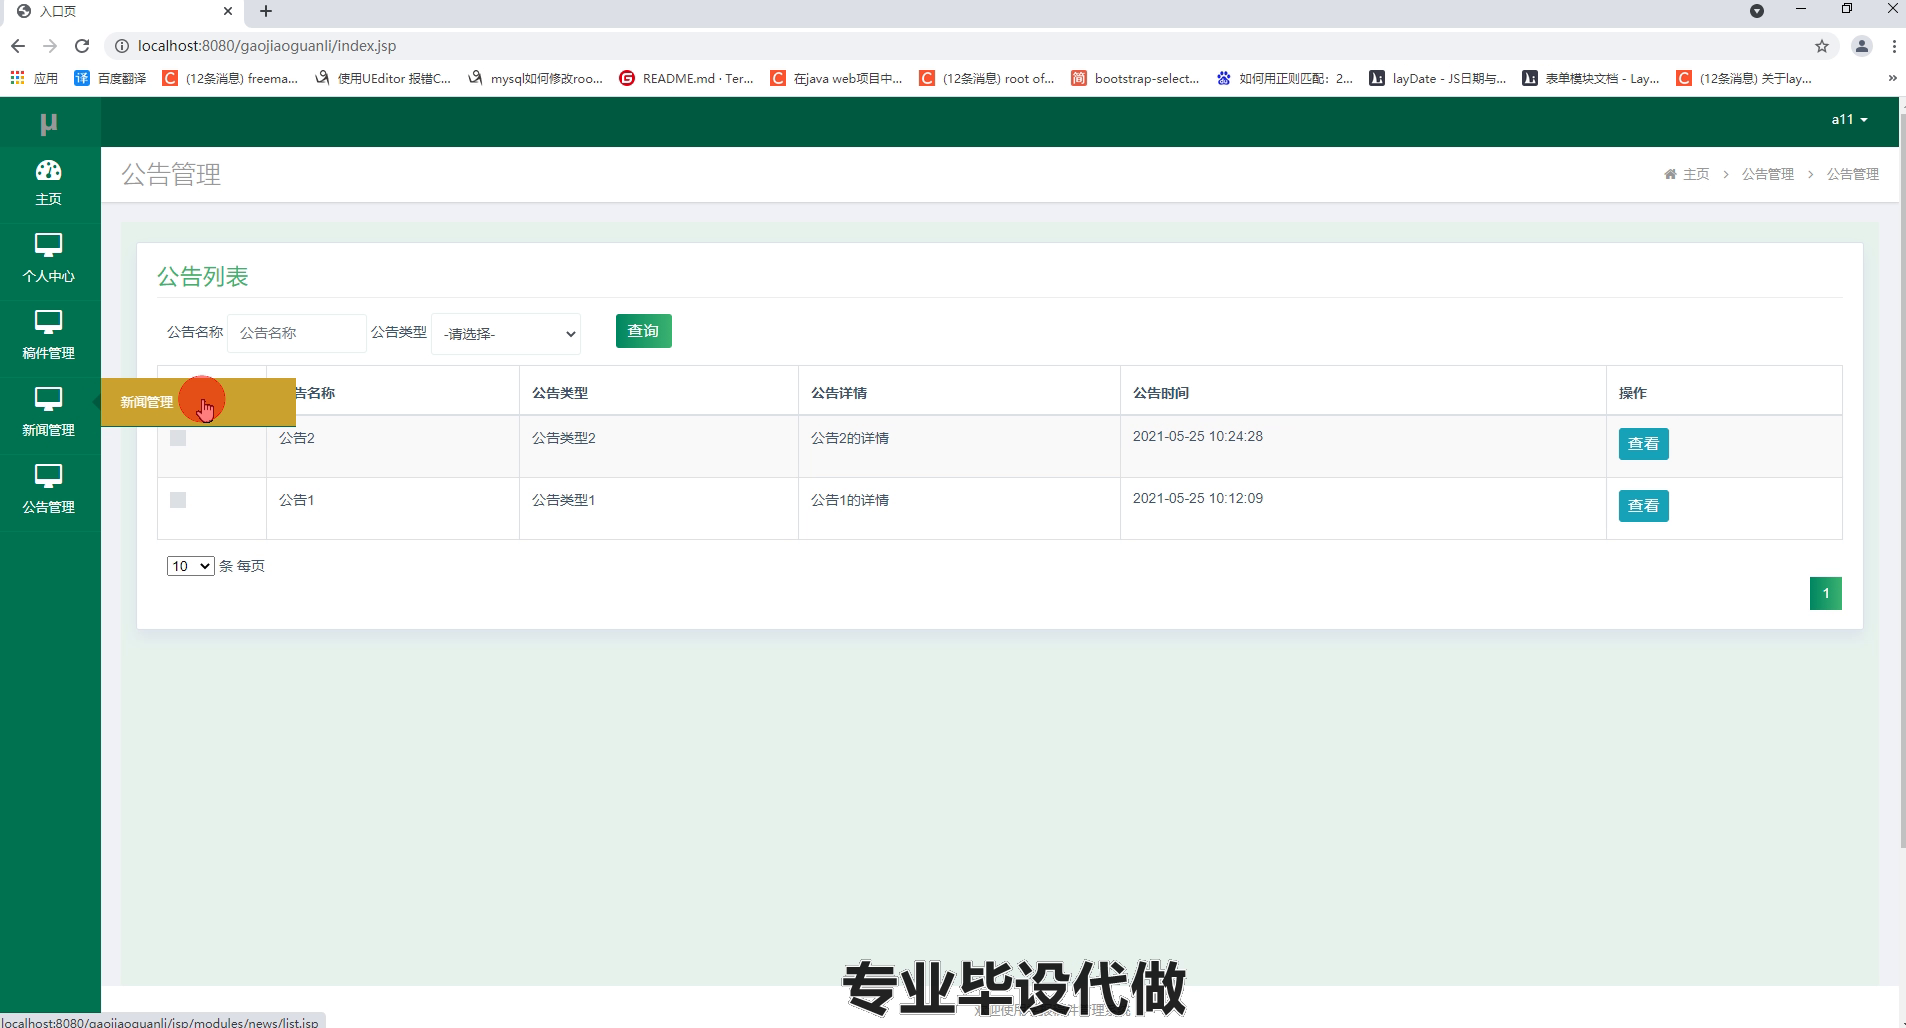Open the browser profile avatar icon
This screenshot has width=1906, height=1028.
coord(1861,46)
